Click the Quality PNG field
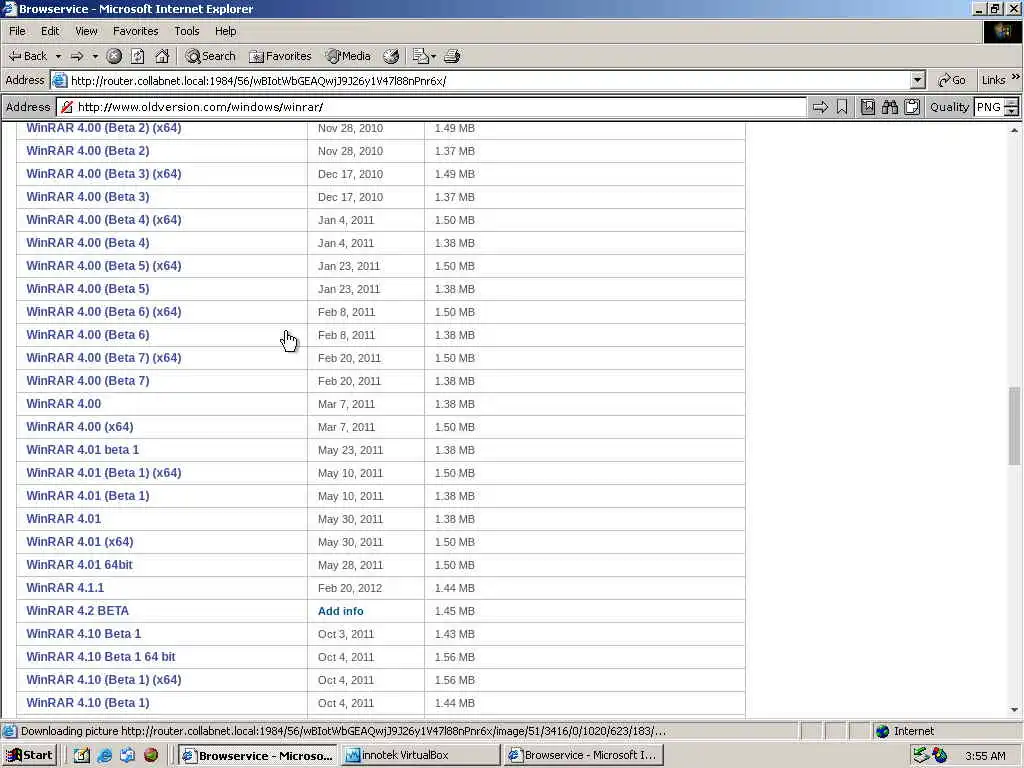 (x=988, y=107)
